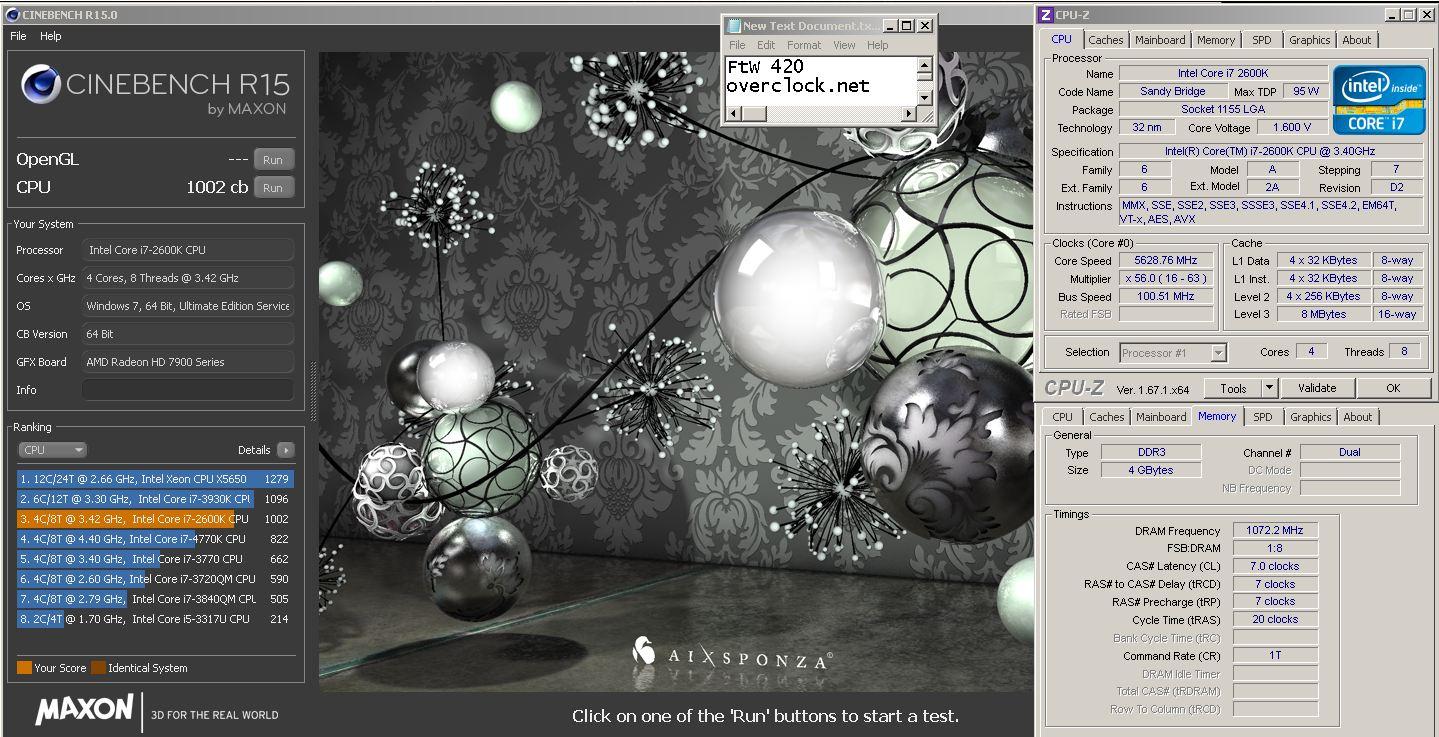
Task: Click Notepad vertical scrollbar down arrow
Action: [x=924, y=96]
